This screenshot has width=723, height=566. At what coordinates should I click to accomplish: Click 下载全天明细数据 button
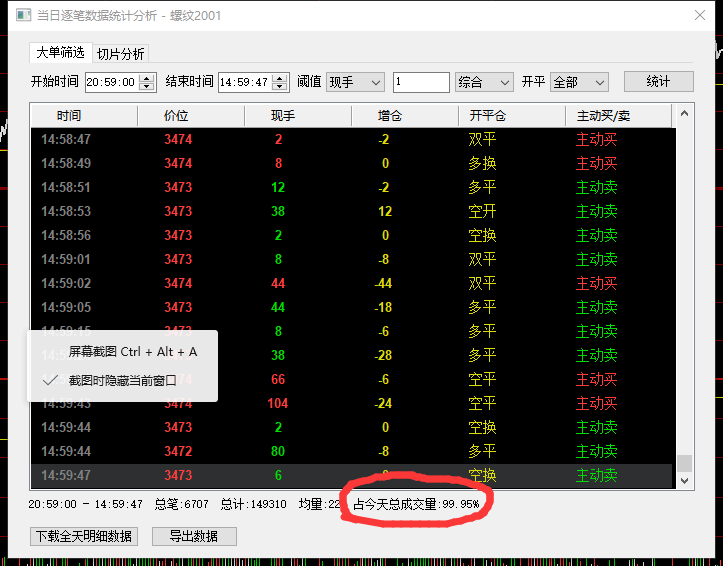coord(83,536)
